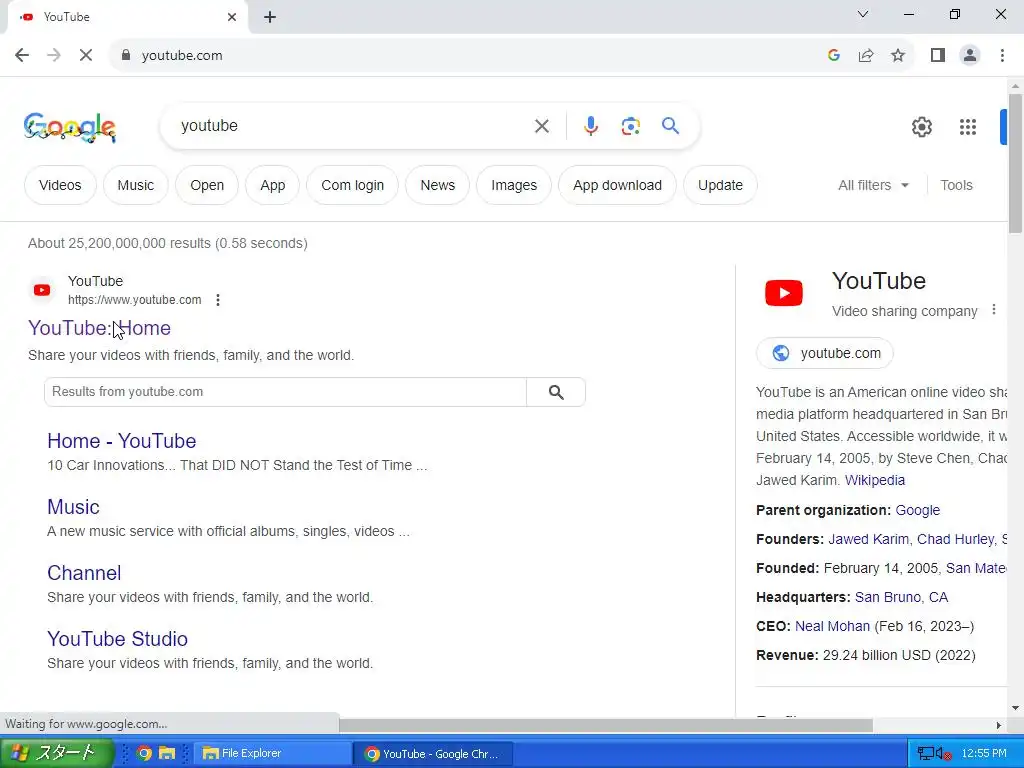Select the App download filter chip

point(617,185)
